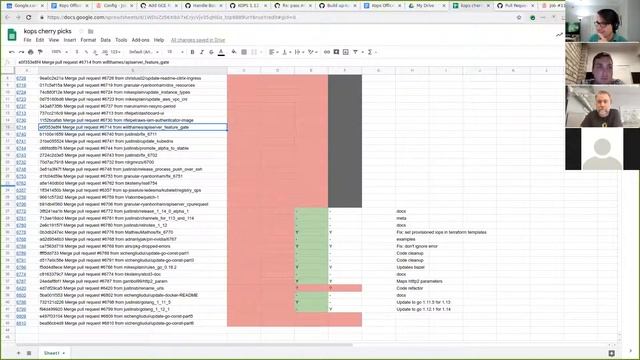
Task: Open the font size dropdown
Action: pyautogui.click(x=175, y=52)
